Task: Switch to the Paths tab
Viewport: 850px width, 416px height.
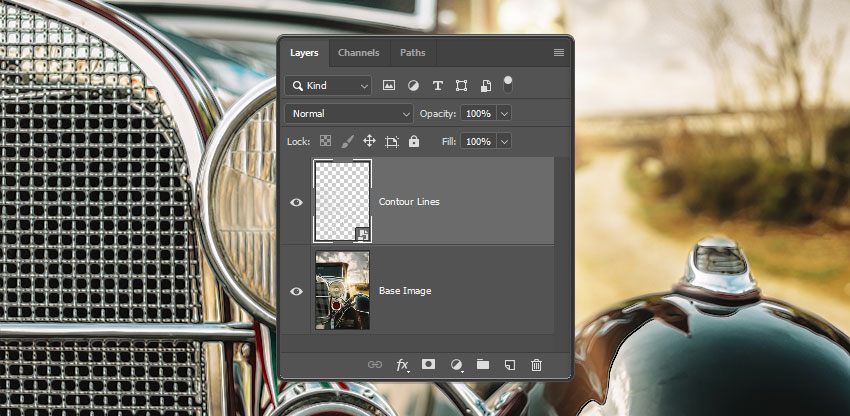Action: pyautogui.click(x=413, y=53)
